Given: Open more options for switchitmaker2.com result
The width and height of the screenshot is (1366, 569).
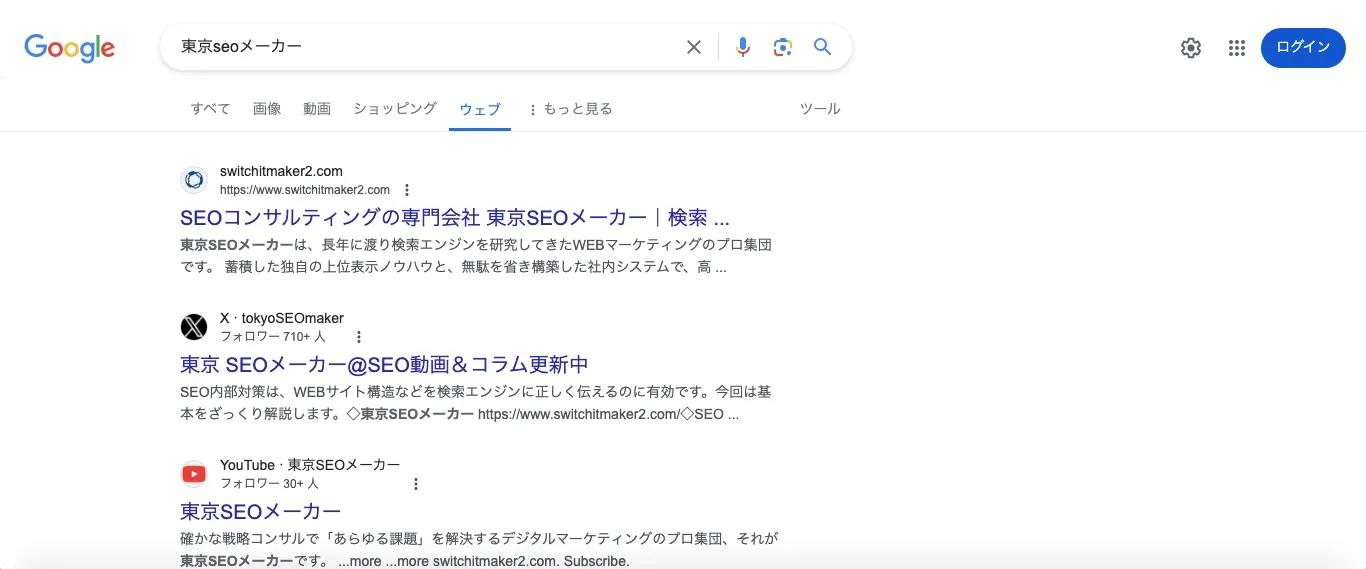Looking at the screenshot, I should point(406,190).
